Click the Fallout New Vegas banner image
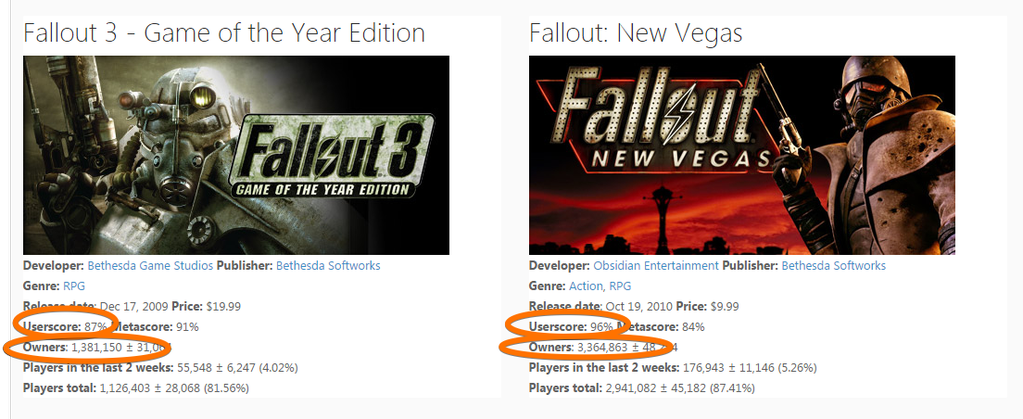The width and height of the screenshot is (1023, 419). (742, 155)
